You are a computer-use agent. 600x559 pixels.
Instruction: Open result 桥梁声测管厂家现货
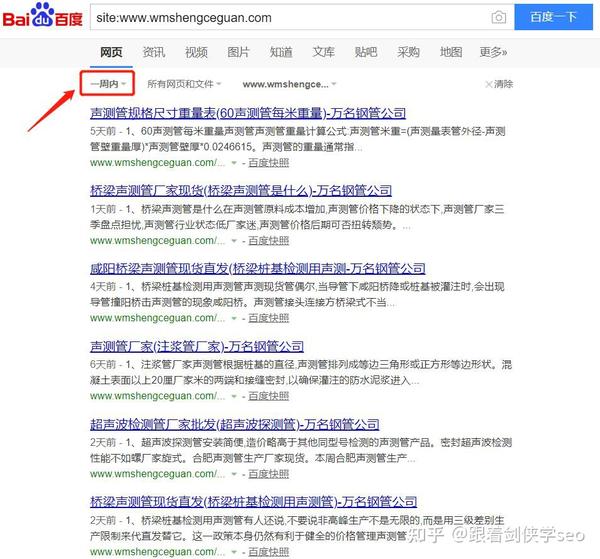pos(241,191)
